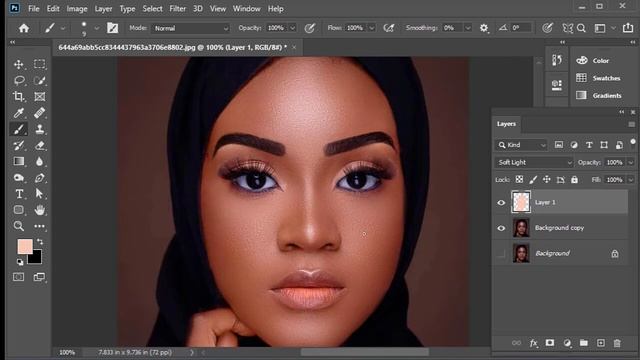Create a new layer
This screenshot has width=640, height=360.
coord(600,343)
